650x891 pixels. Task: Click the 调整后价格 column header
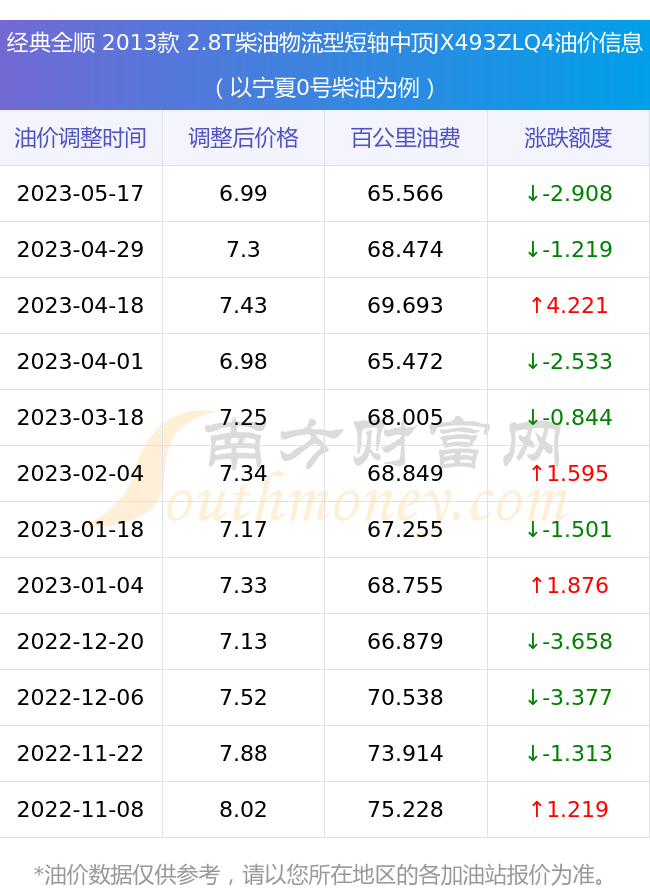coord(243,138)
